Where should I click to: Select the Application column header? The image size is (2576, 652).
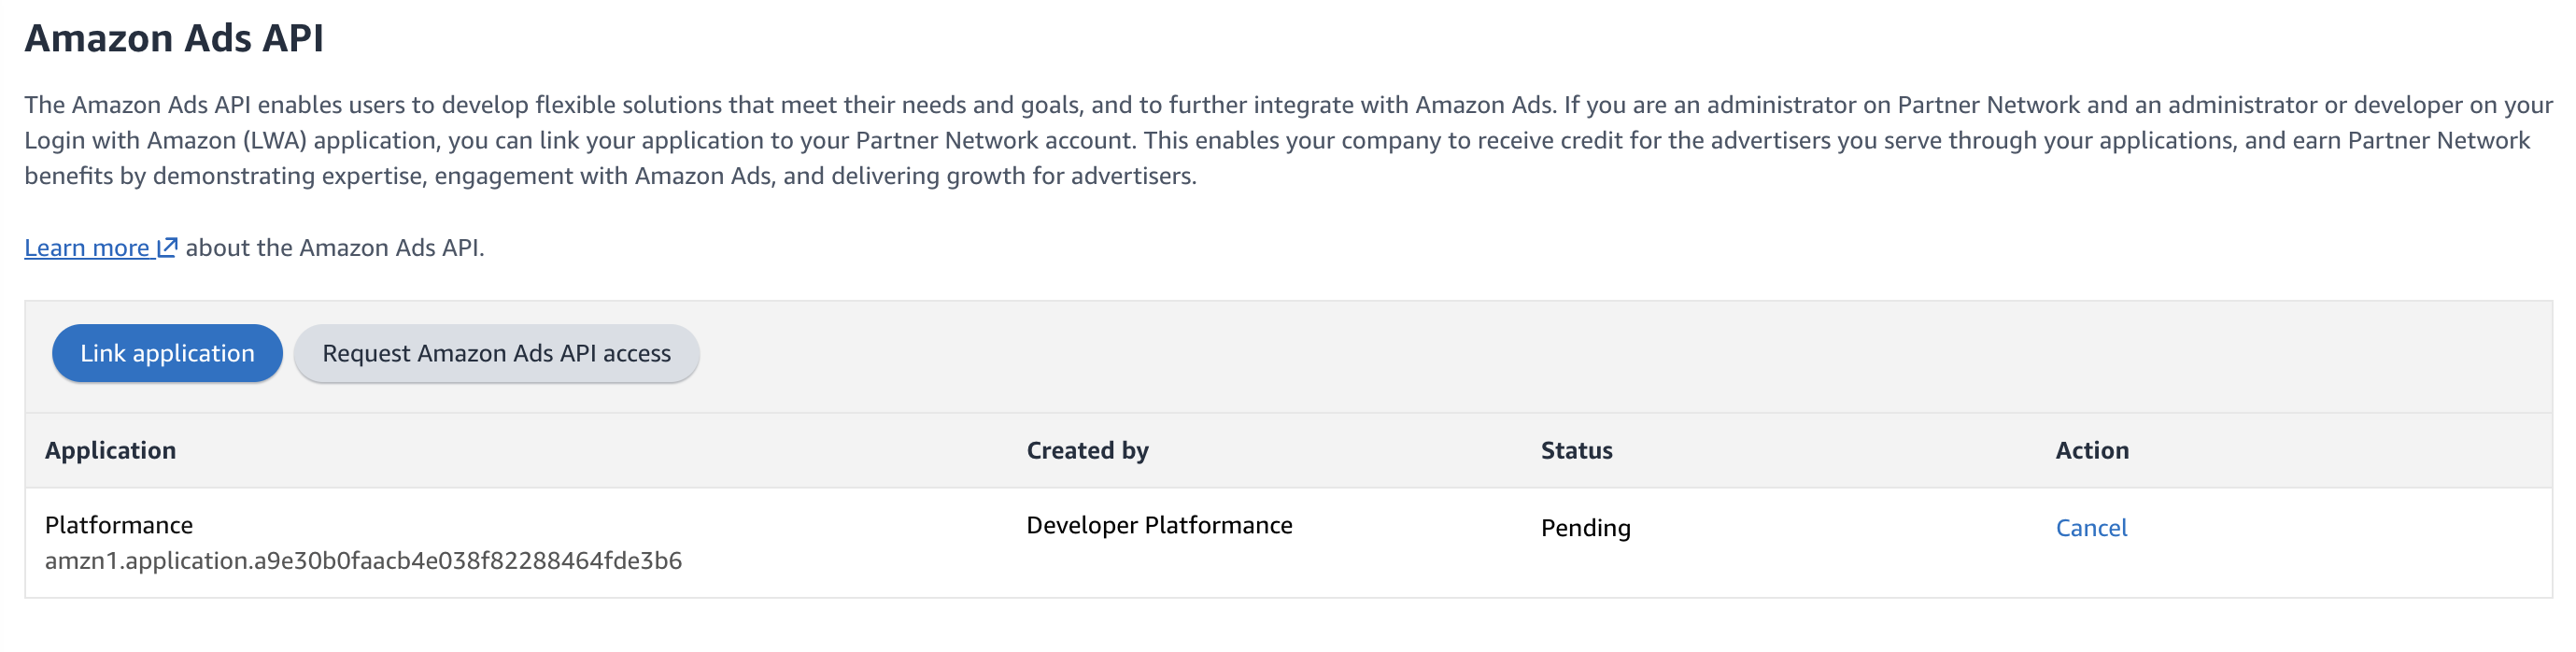pos(110,450)
